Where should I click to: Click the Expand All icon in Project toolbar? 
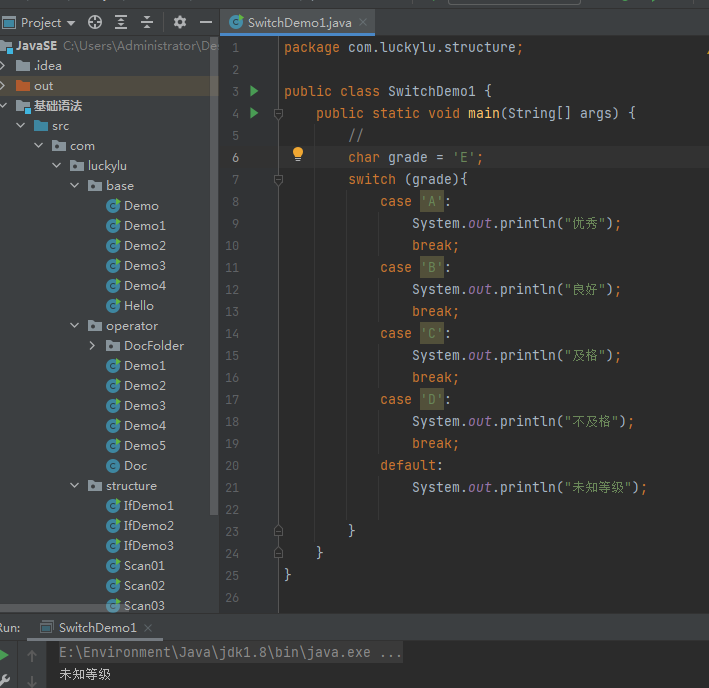tap(121, 22)
